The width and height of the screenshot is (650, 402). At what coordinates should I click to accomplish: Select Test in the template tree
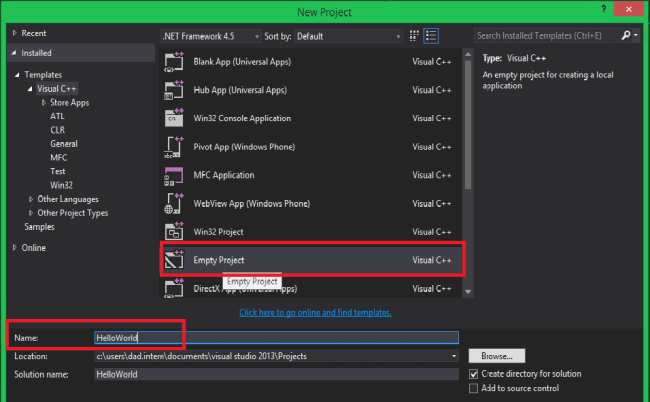58,171
